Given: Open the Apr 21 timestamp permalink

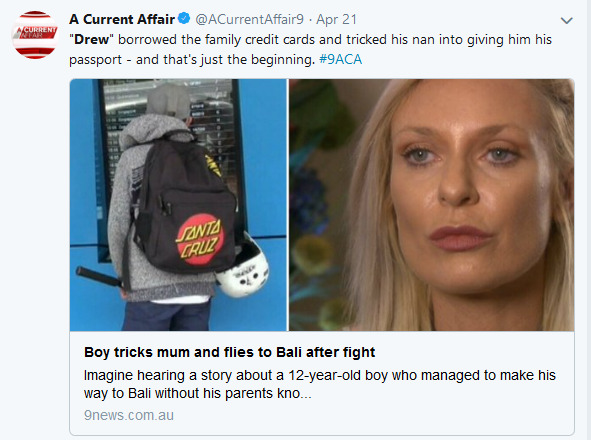Looking at the screenshot, I should click(x=336, y=19).
